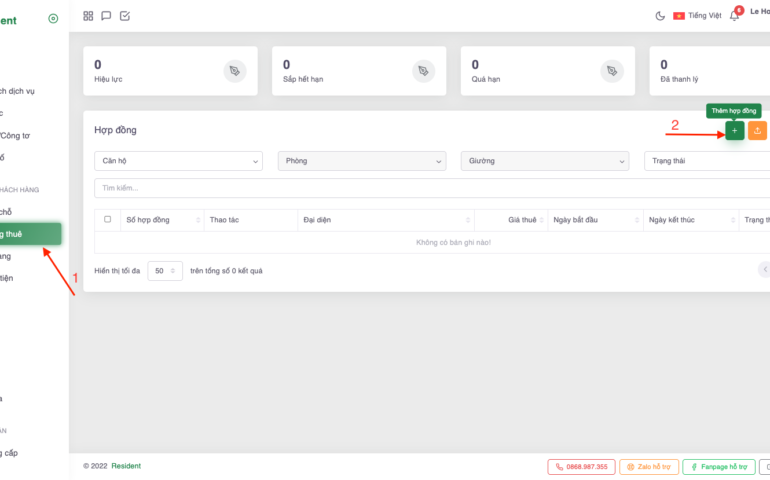Click the sidebar collapse circle icon
The width and height of the screenshot is (770, 480).
pyautogui.click(x=53, y=19)
